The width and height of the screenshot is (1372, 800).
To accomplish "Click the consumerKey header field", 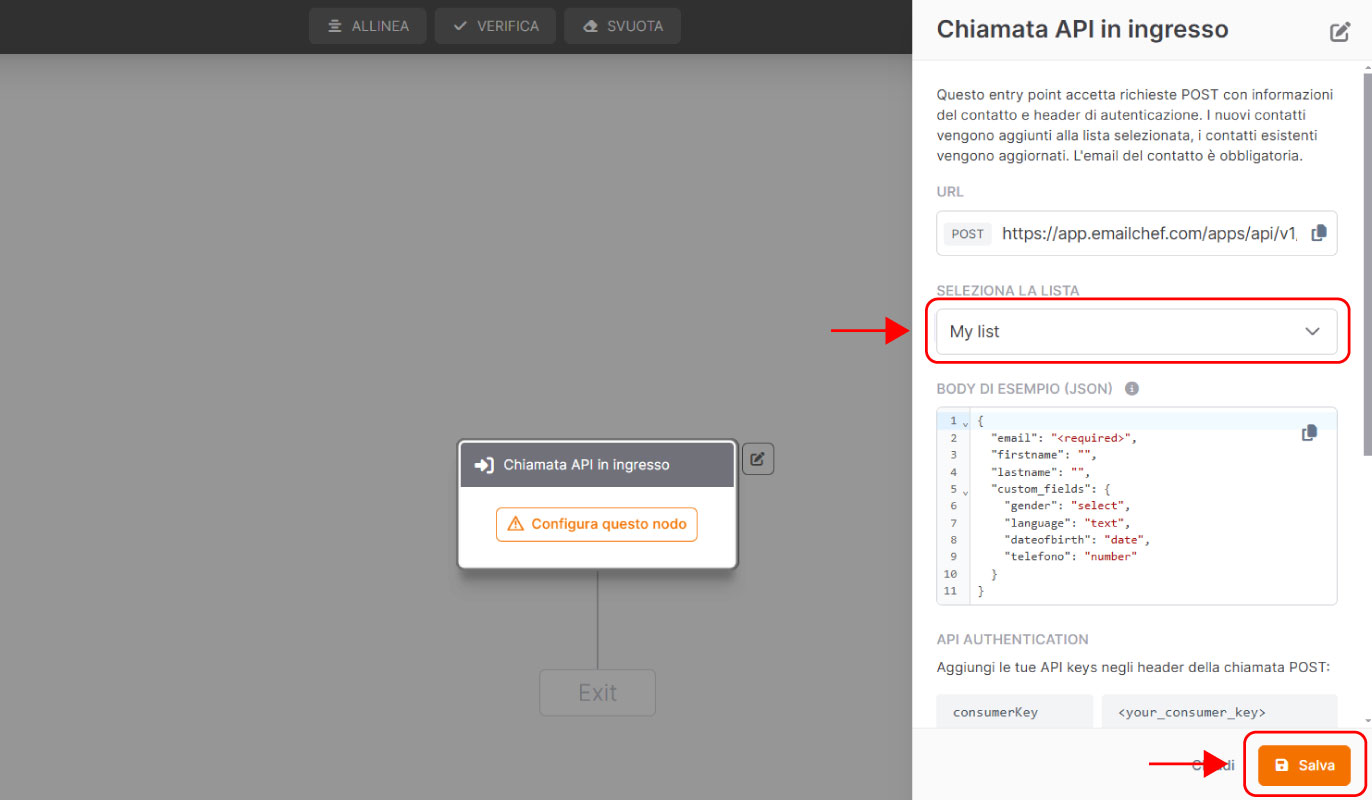I will coord(1014,713).
